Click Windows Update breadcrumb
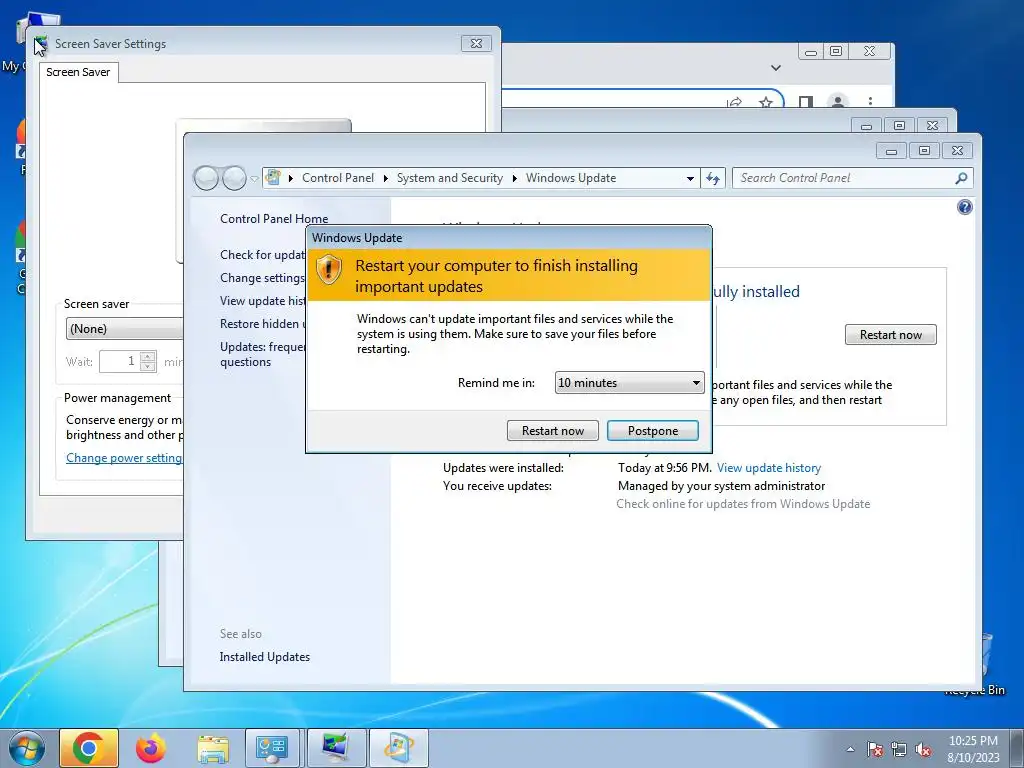Viewport: 1024px width, 768px height. click(x=571, y=178)
